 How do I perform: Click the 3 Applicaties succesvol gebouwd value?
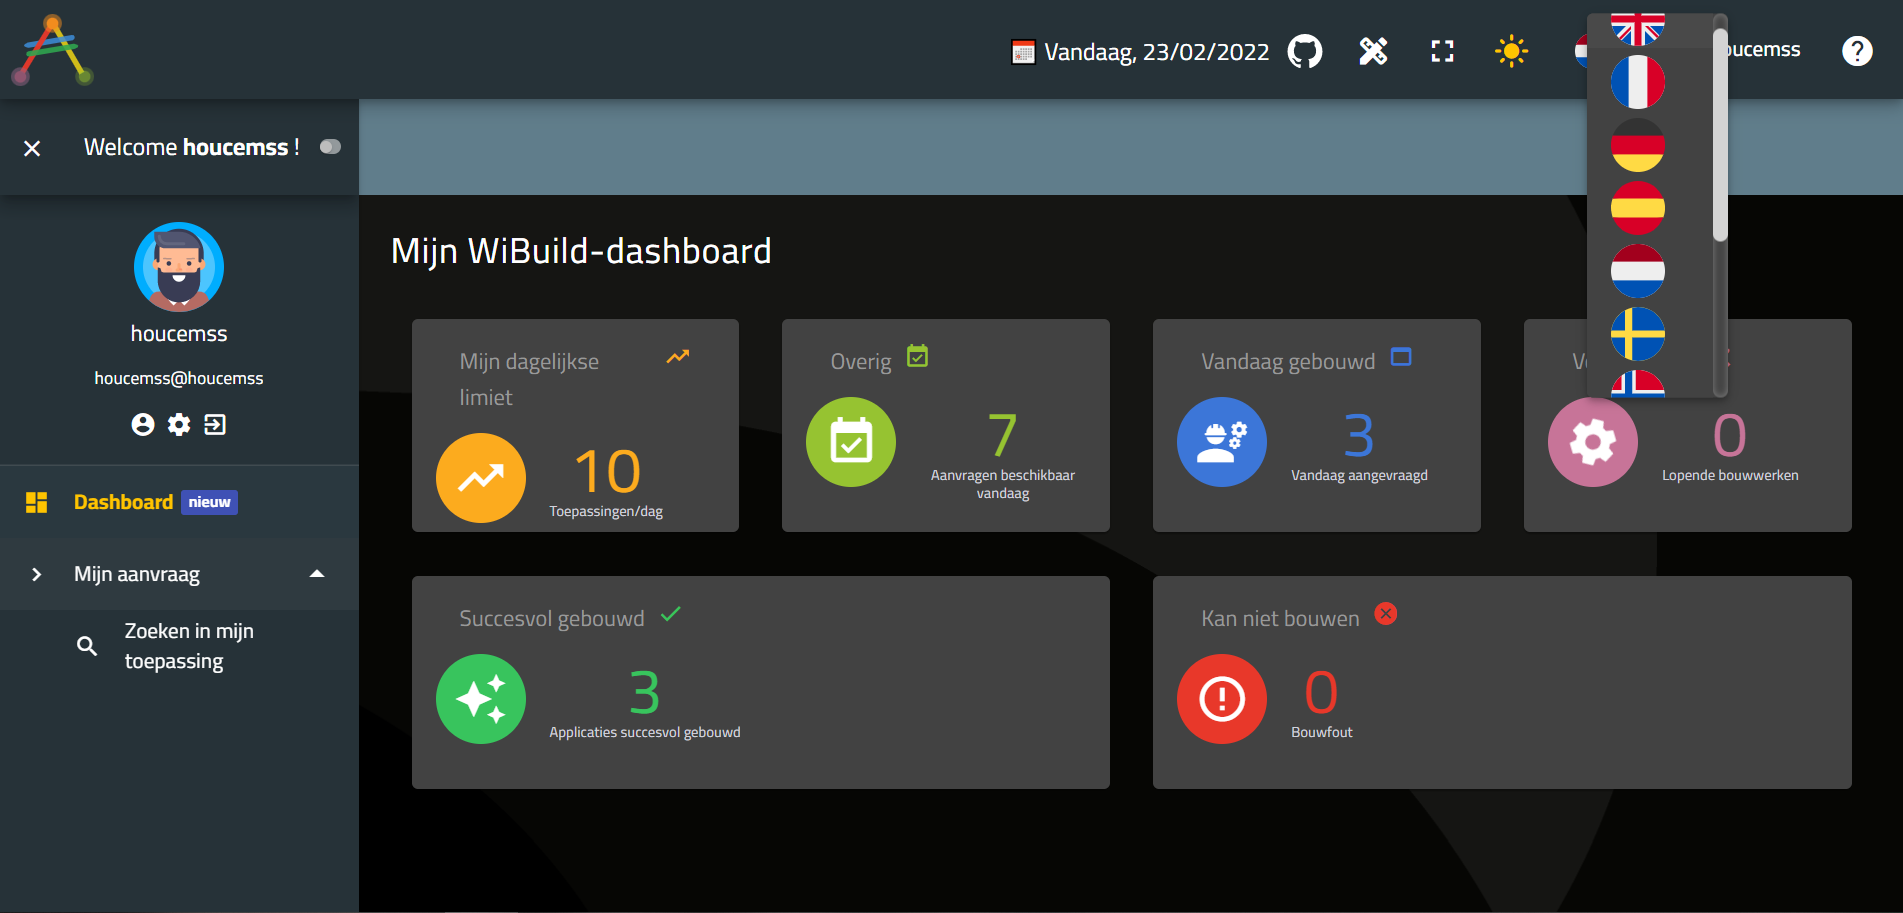click(645, 693)
